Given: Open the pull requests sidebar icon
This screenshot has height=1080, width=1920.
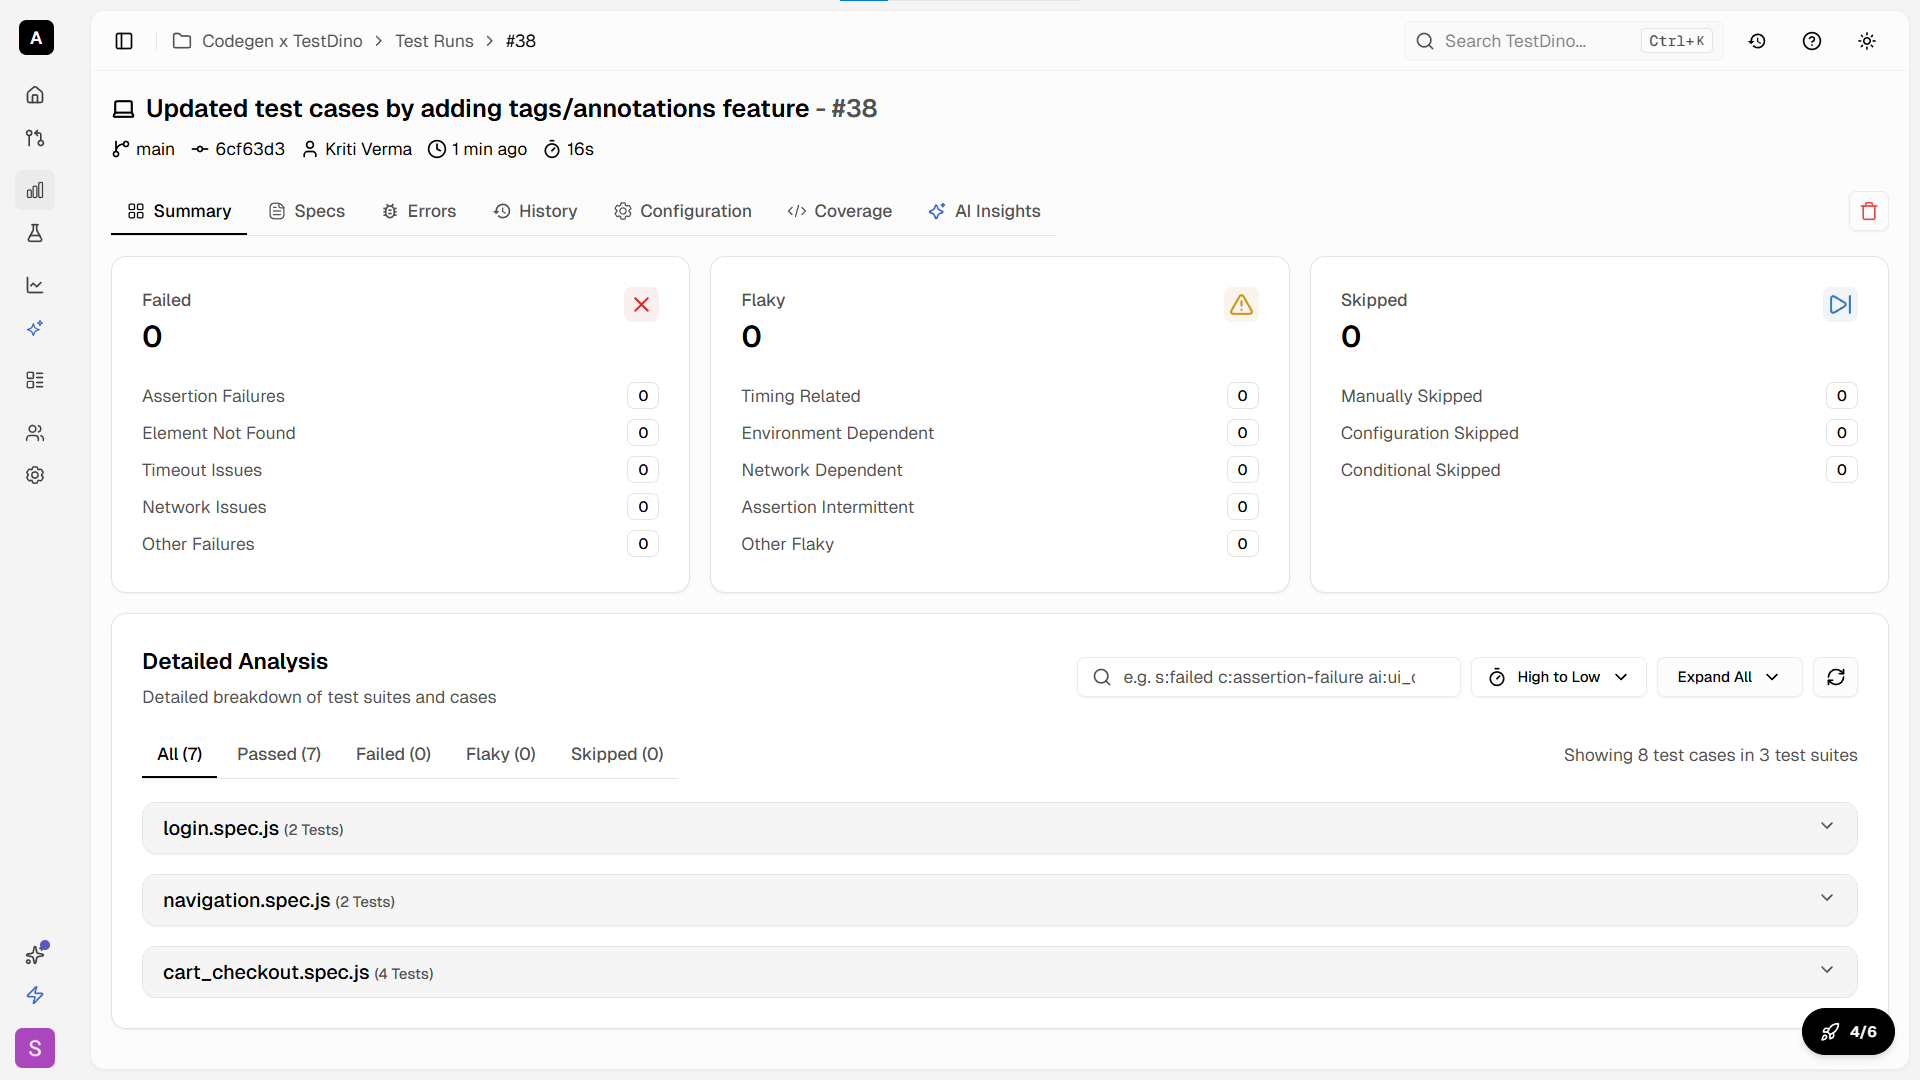Looking at the screenshot, I should (x=35, y=138).
